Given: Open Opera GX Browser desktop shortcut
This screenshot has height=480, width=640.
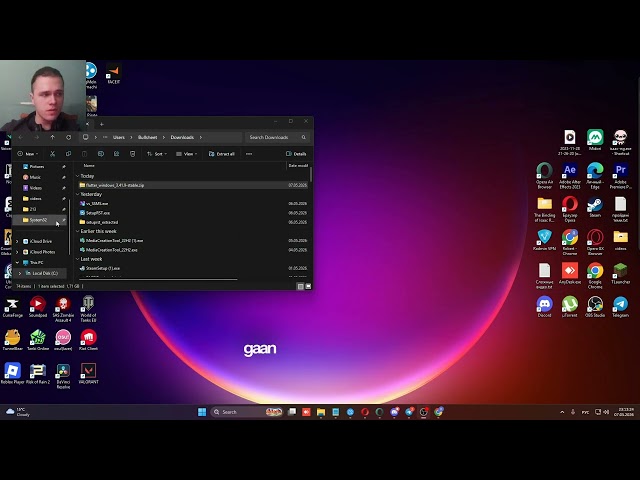Looking at the screenshot, I should coord(595,242).
